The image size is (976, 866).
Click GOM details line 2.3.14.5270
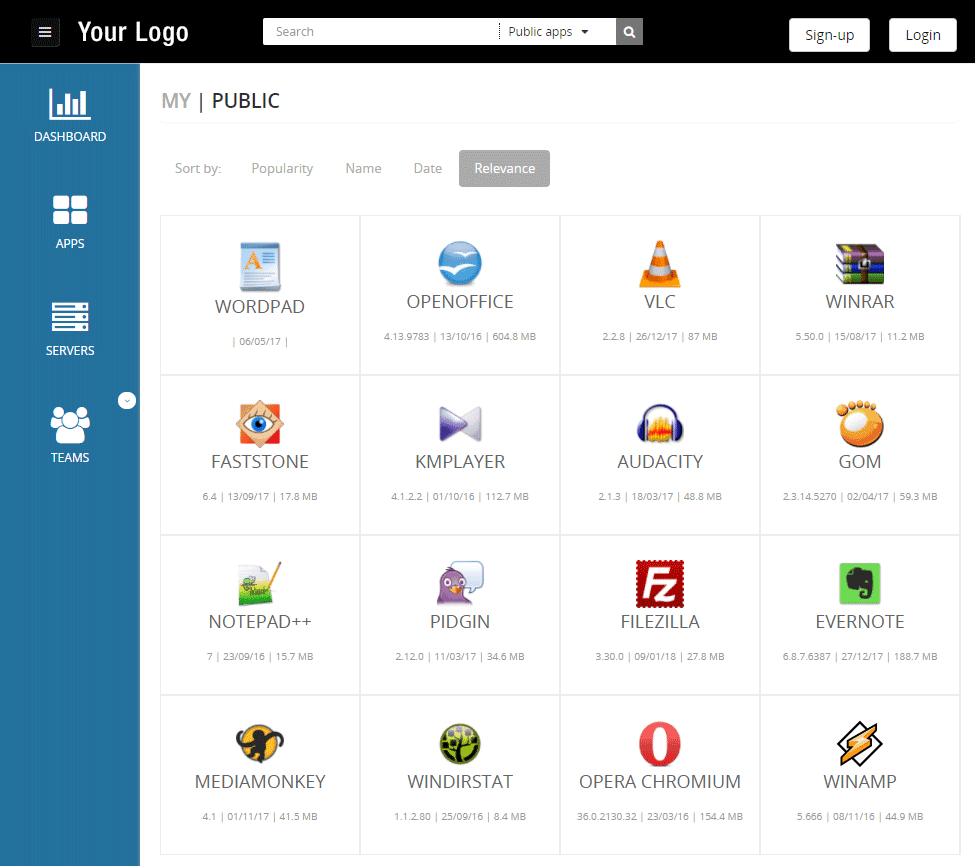[860, 496]
